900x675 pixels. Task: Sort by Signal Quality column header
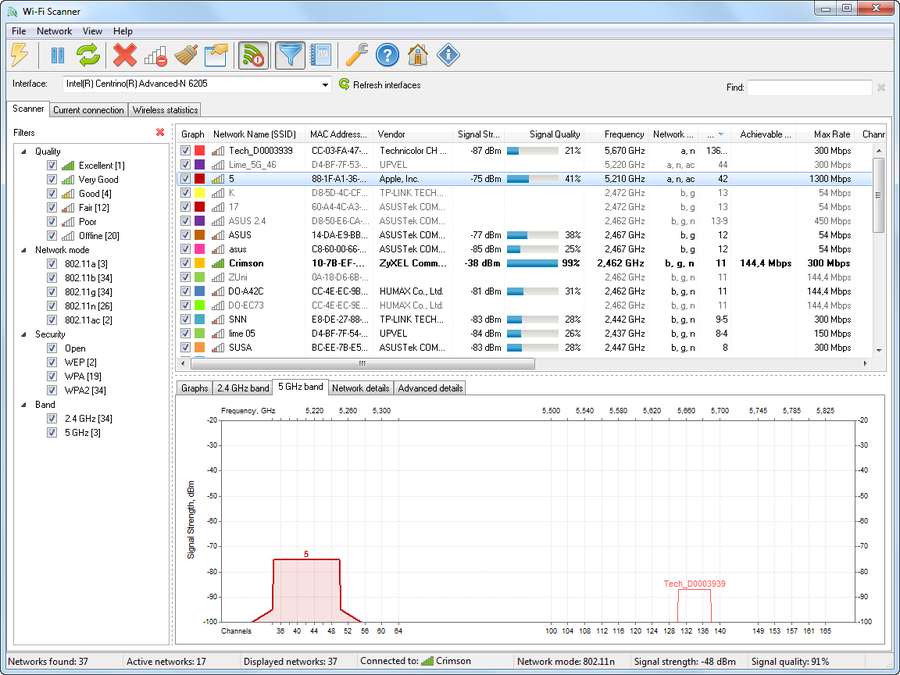tap(544, 134)
